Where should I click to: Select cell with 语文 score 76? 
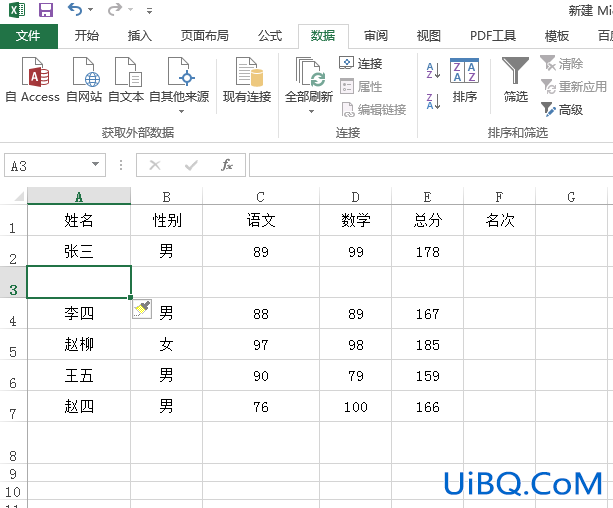261,406
